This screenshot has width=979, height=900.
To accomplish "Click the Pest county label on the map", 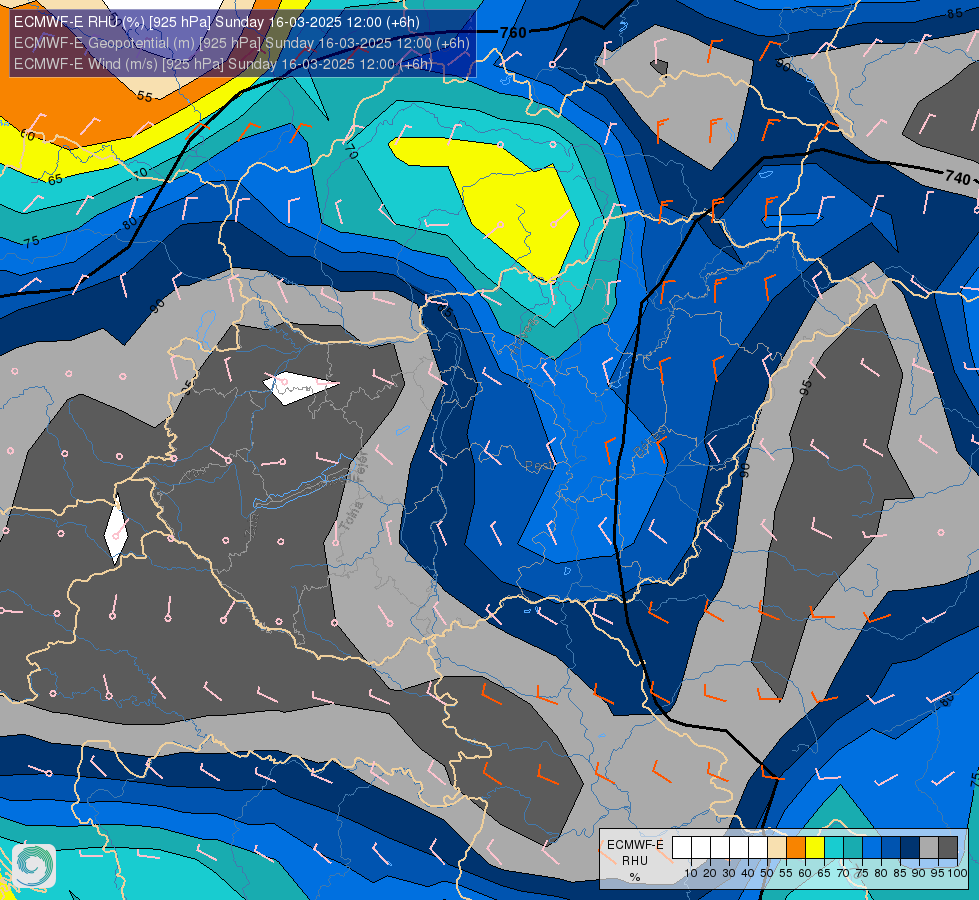I will [x=539, y=466].
